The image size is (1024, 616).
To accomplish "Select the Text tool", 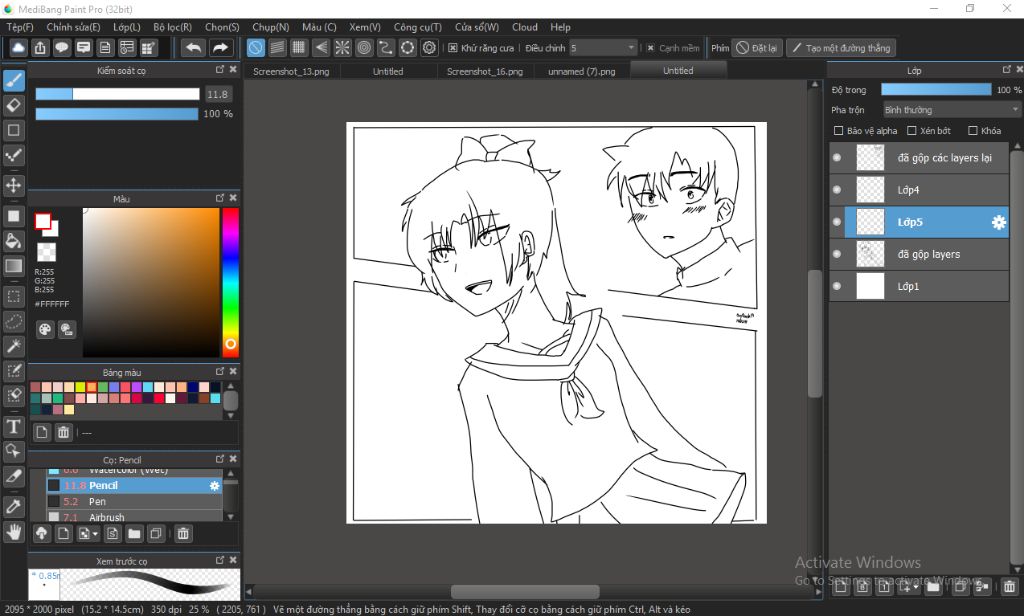I will 14,427.
